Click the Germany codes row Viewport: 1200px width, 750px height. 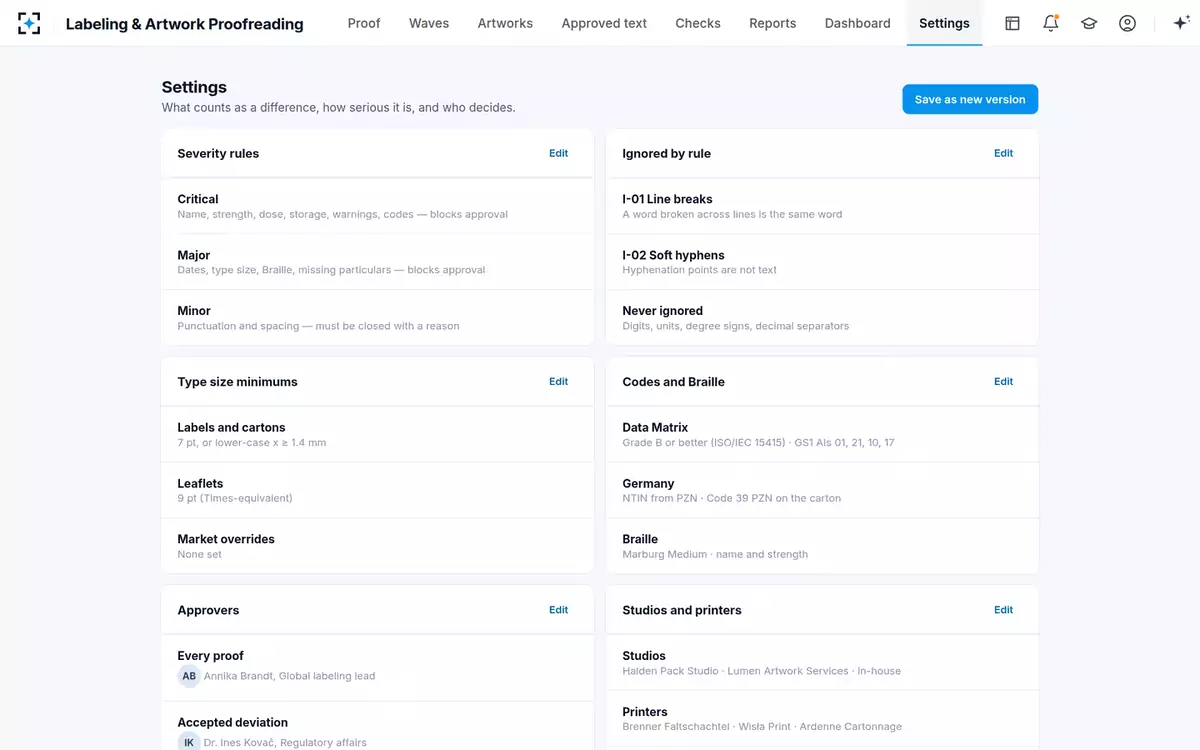coord(822,490)
